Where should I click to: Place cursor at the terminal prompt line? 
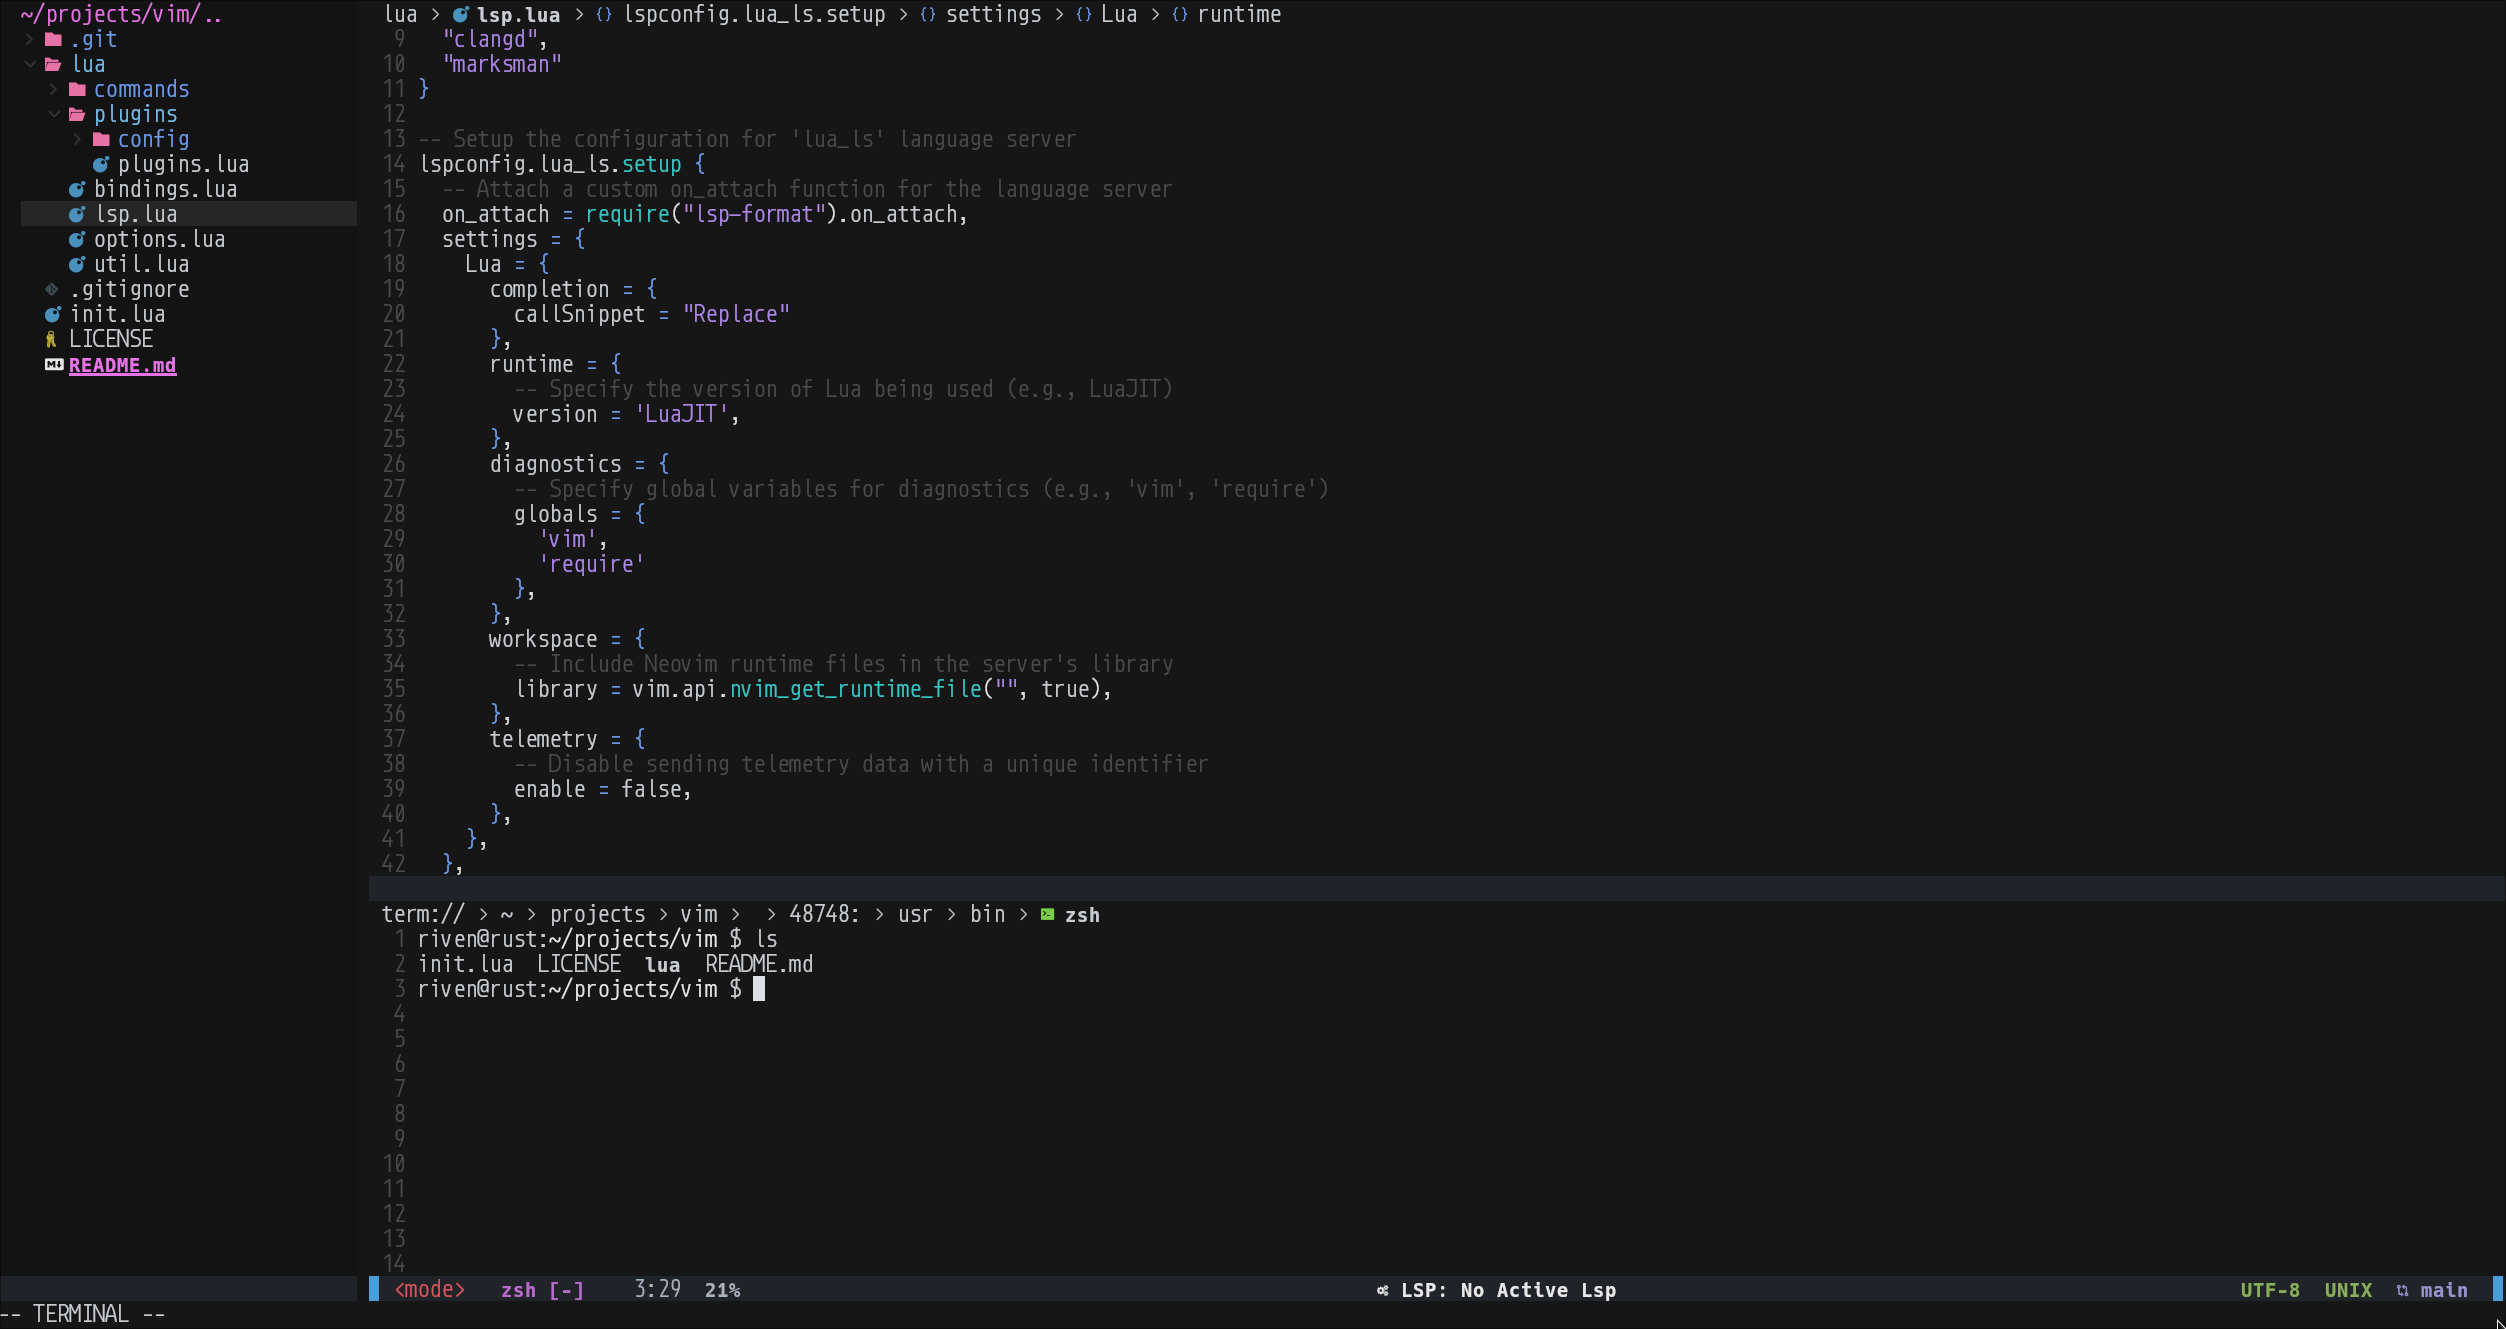click(759, 989)
